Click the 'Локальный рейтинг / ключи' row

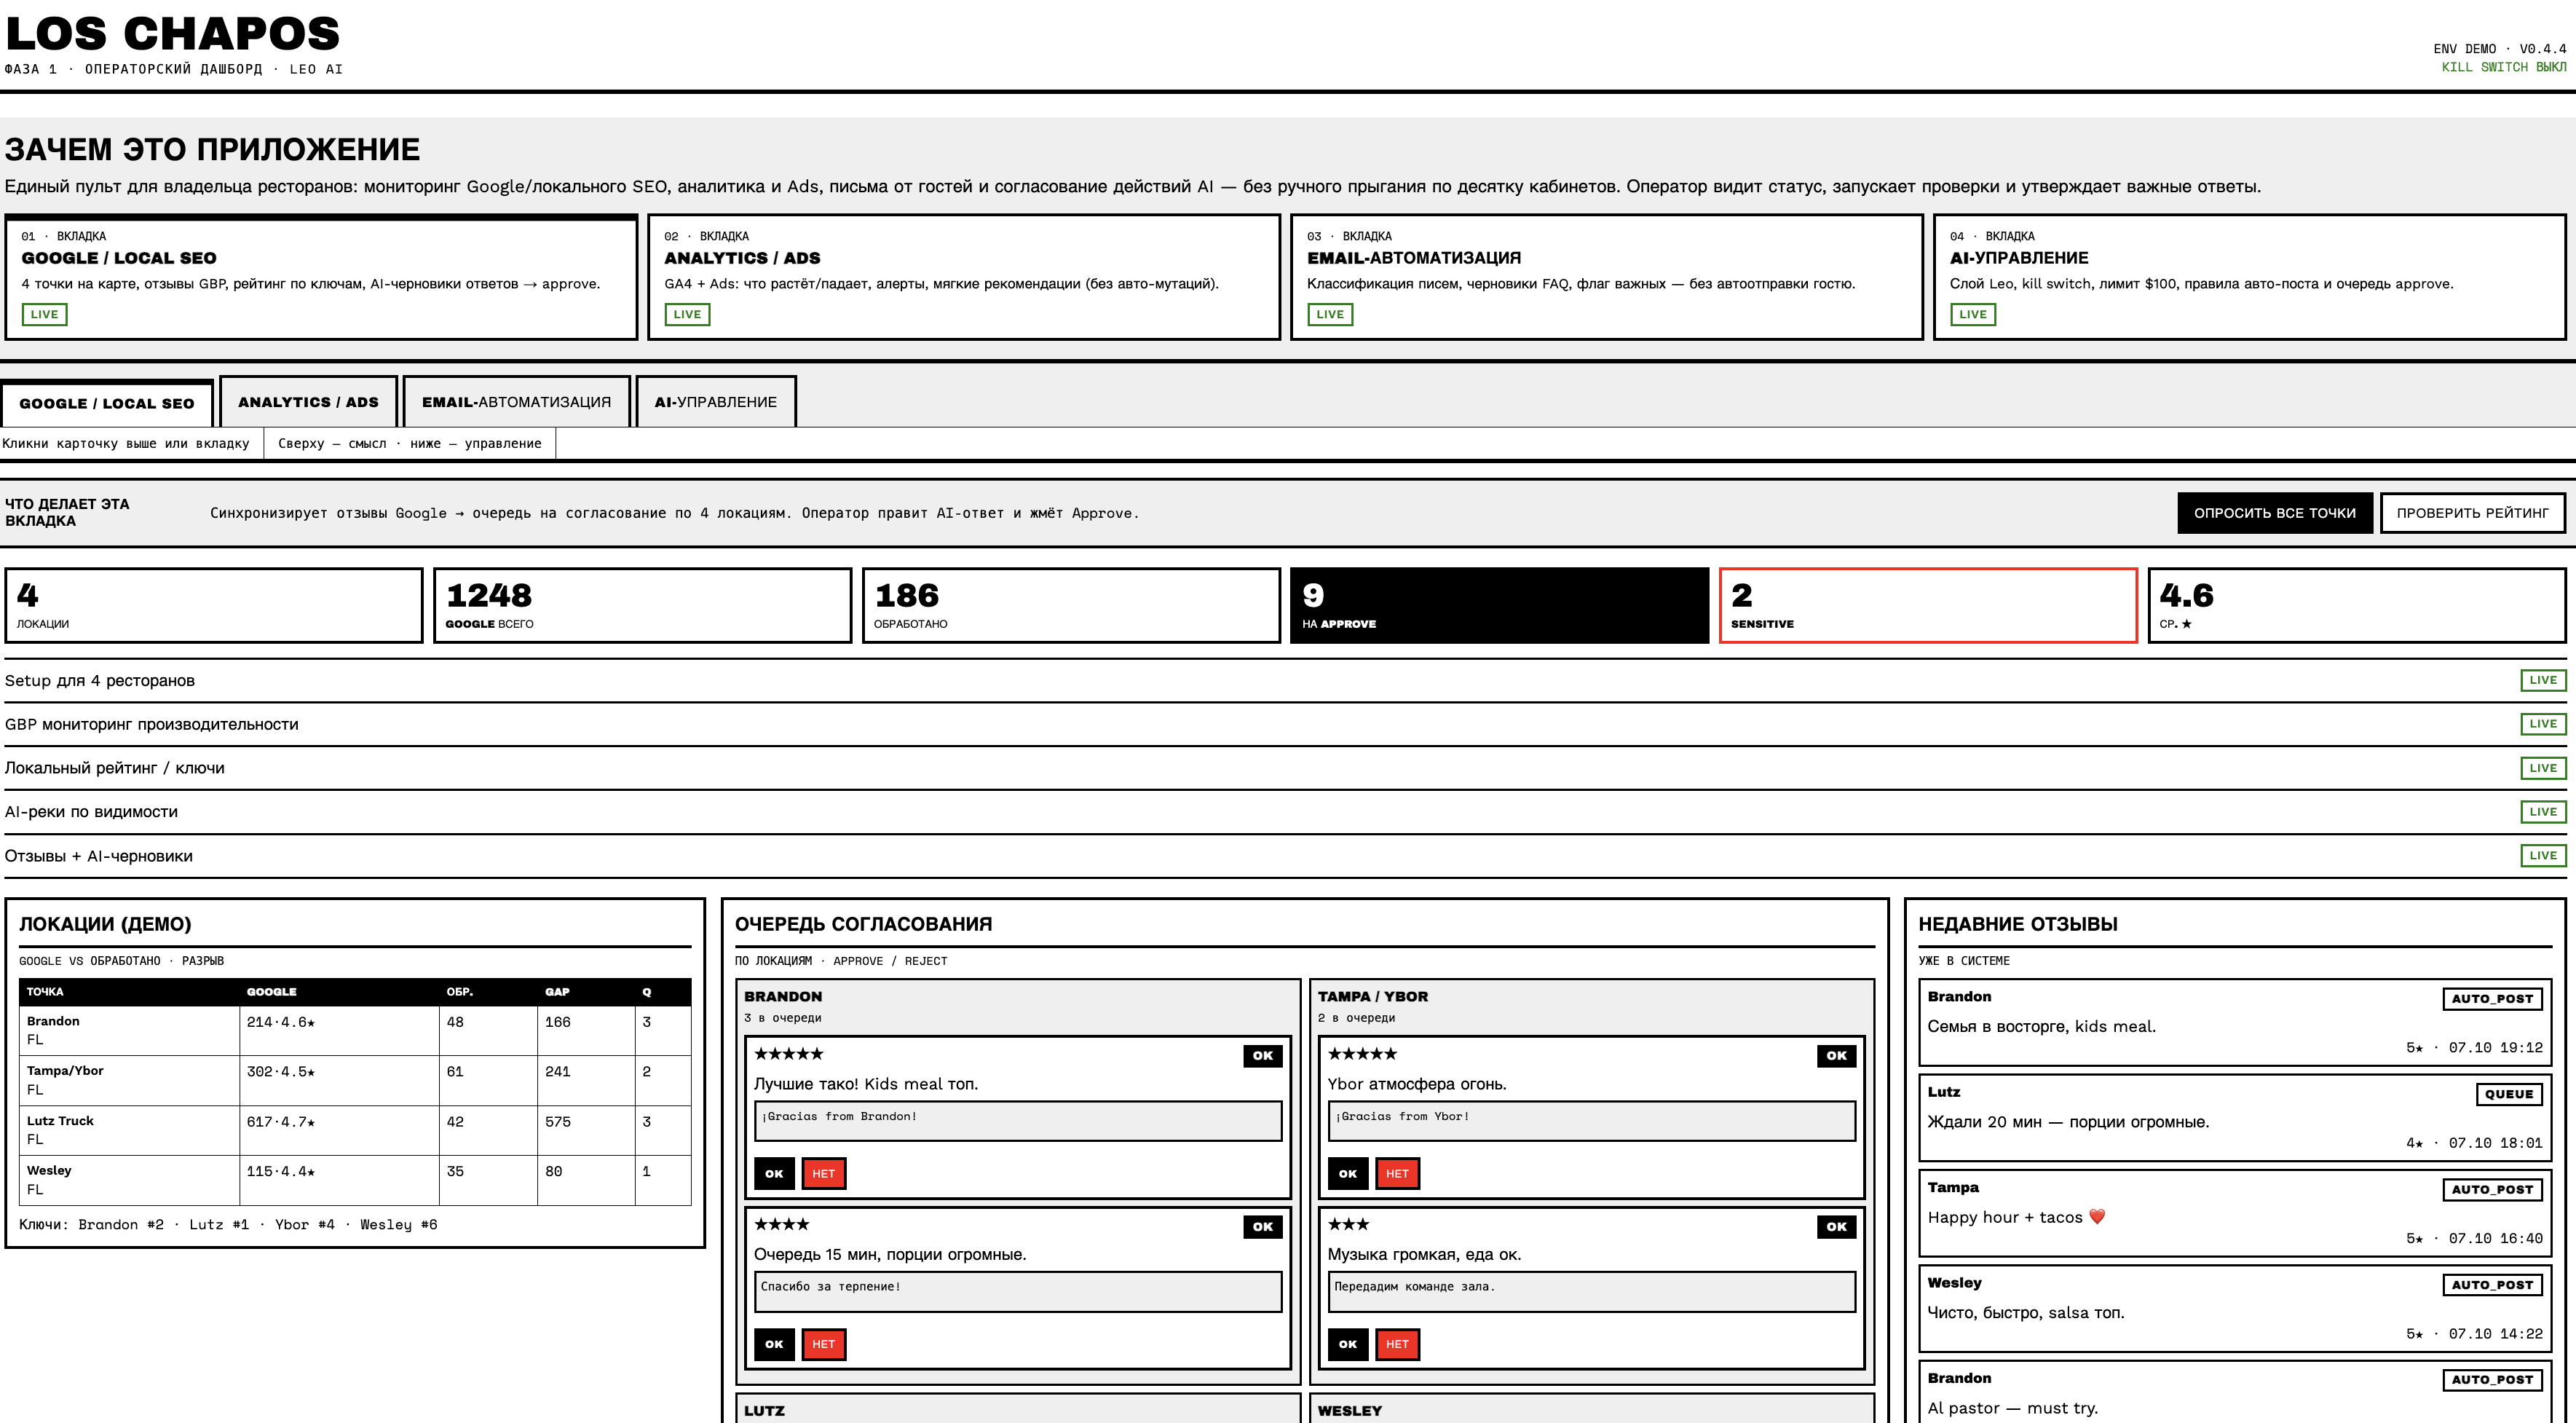coord(1286,768)
